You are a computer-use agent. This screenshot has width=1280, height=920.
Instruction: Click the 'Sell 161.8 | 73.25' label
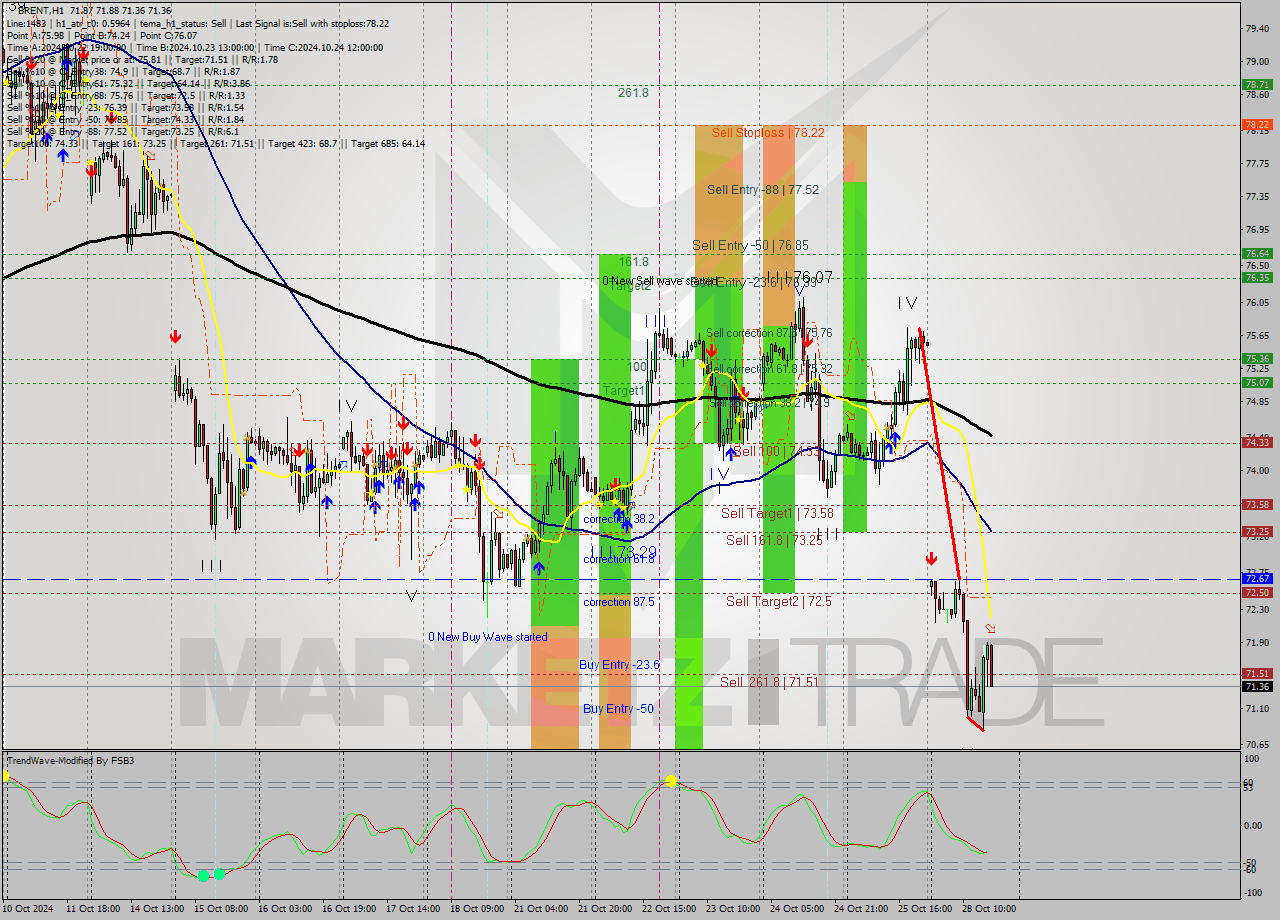[776, 540]
